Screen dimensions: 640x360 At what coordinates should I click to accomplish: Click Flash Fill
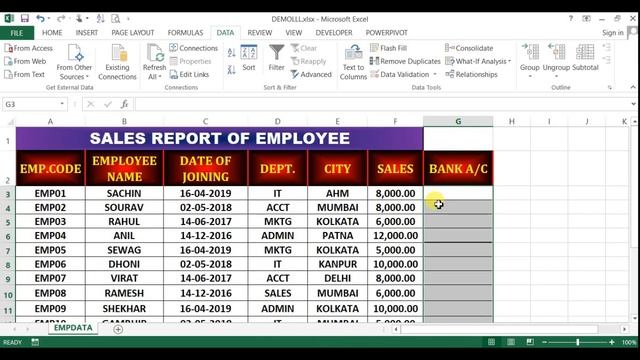click(389, 48)
